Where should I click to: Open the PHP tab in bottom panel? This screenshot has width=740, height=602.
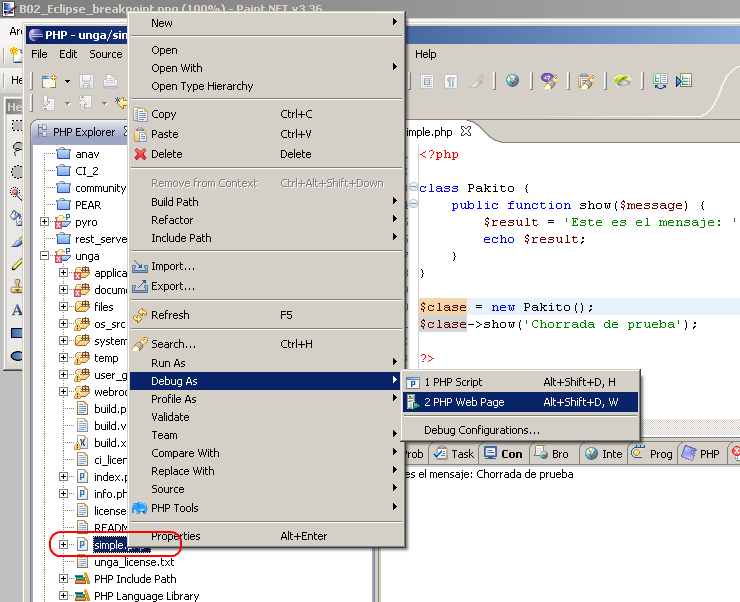(702, 454)
